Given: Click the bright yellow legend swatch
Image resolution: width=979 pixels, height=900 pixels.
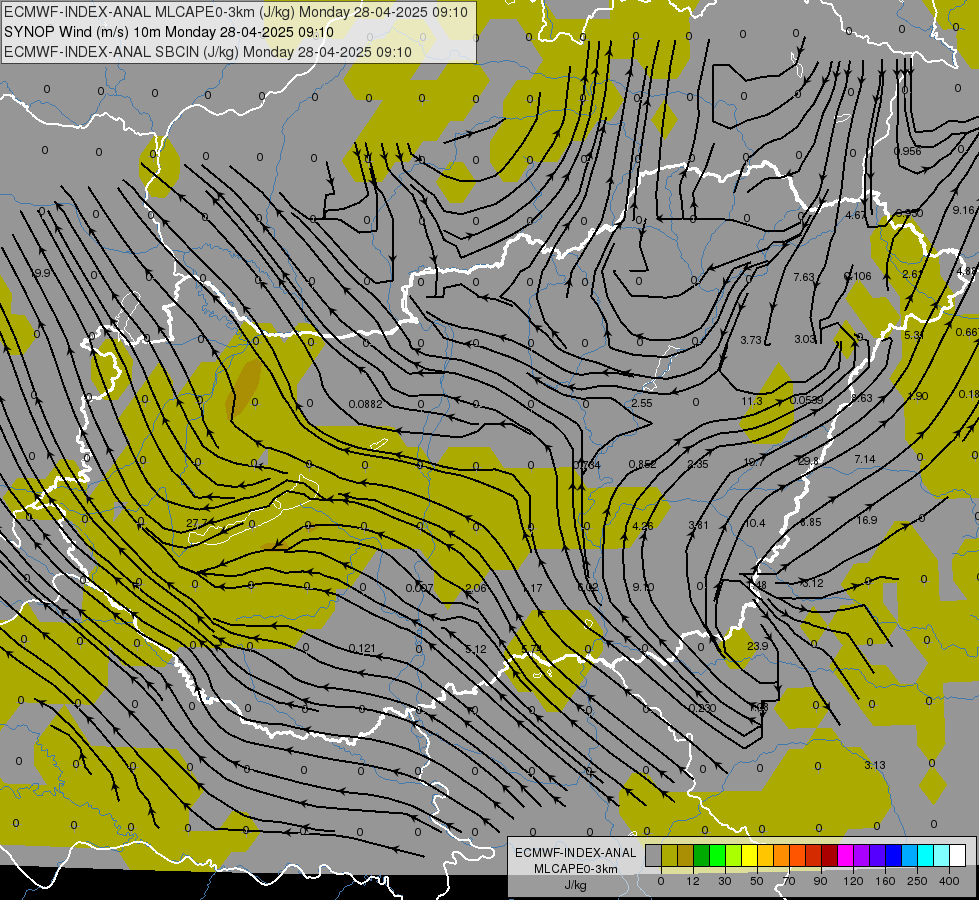Looking at the screenshot, I should [750, 855].
